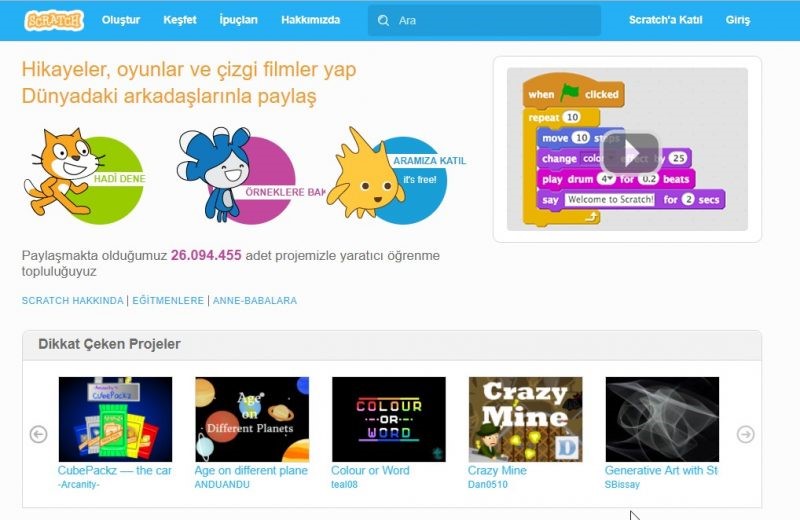The image size is (800, 520).
Task: Open the Hakkımızda menu item
Action: 311,20
